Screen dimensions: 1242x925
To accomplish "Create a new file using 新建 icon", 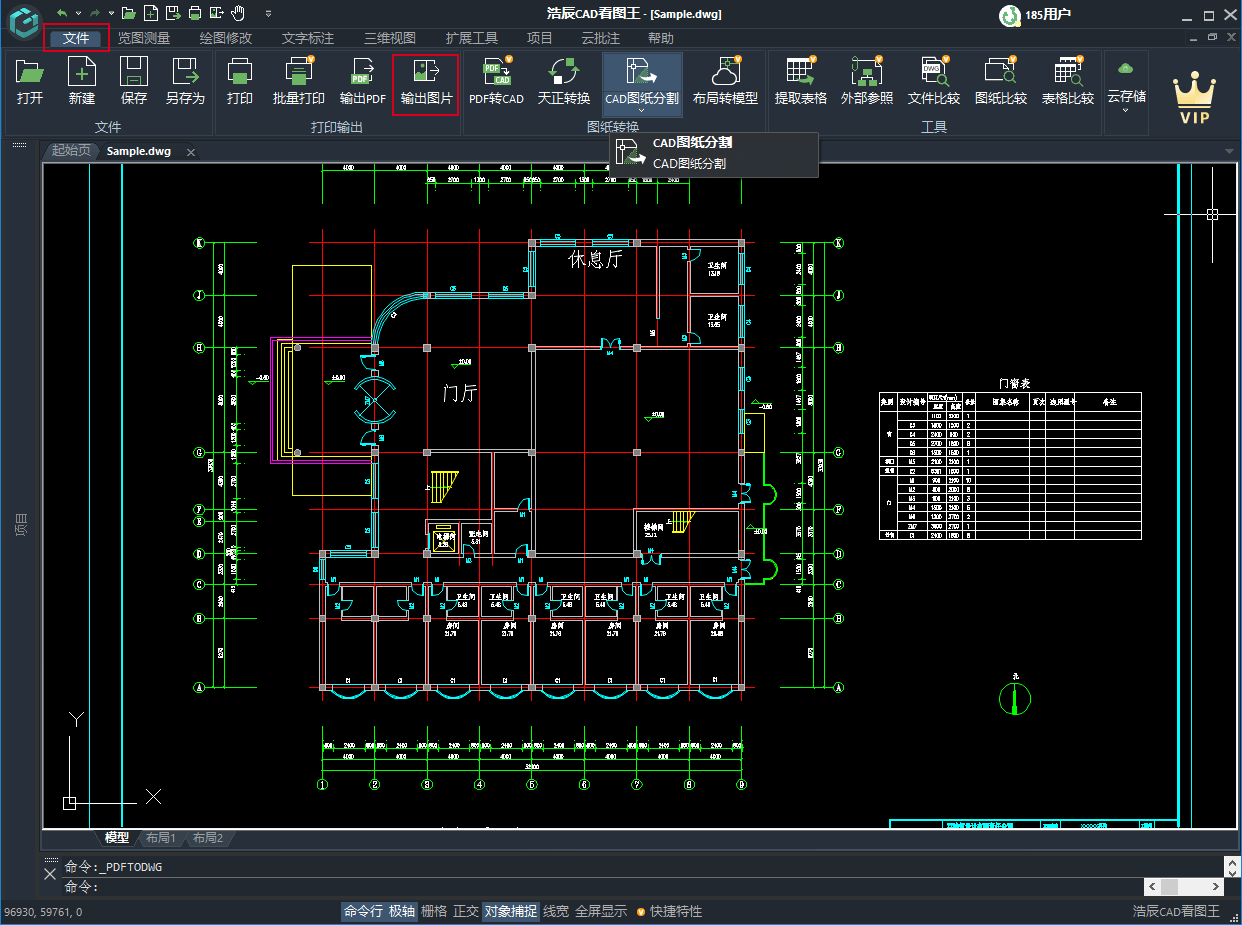I will coord(82,80).
